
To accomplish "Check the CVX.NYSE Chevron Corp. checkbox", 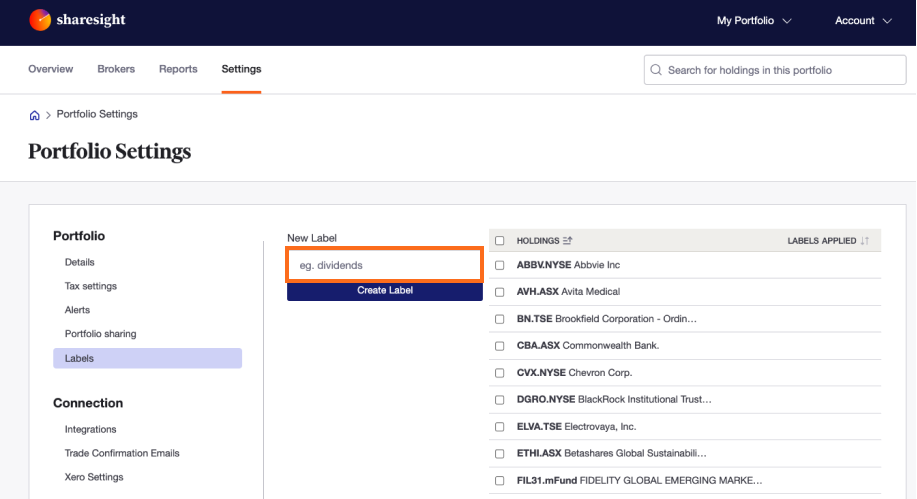I will 499,373.
